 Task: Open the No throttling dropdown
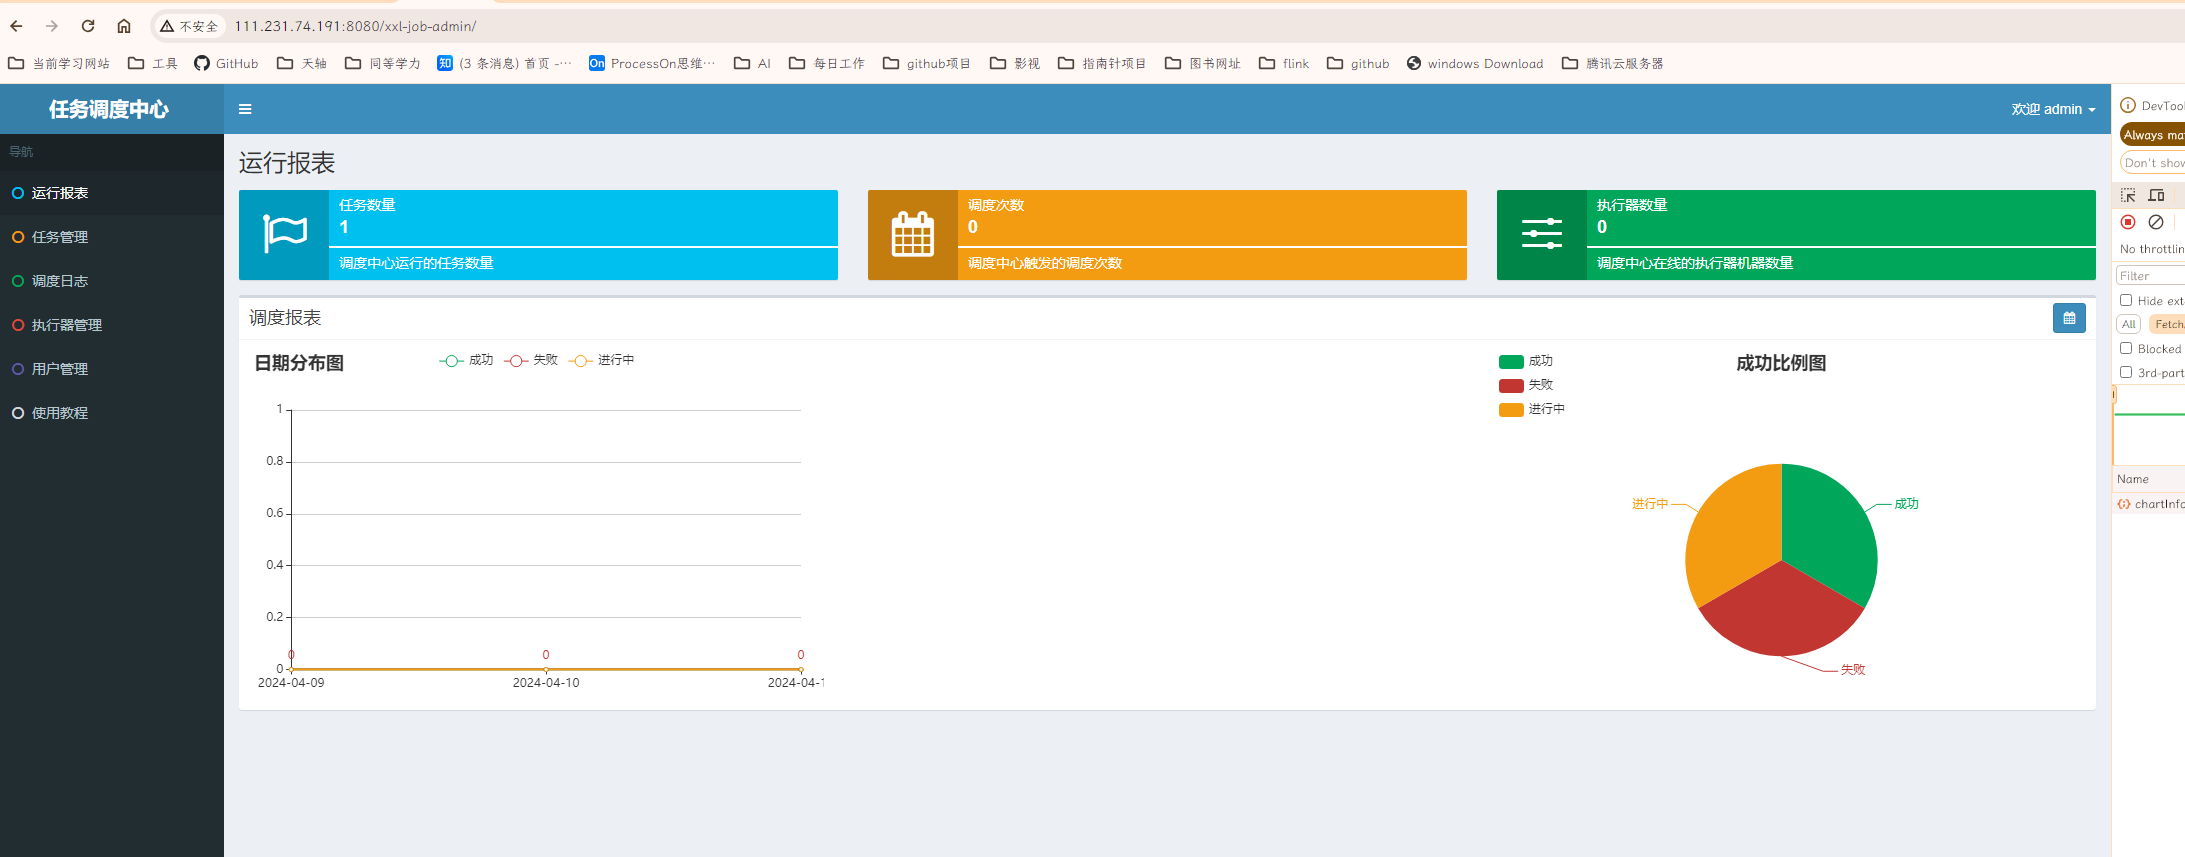2152,249
